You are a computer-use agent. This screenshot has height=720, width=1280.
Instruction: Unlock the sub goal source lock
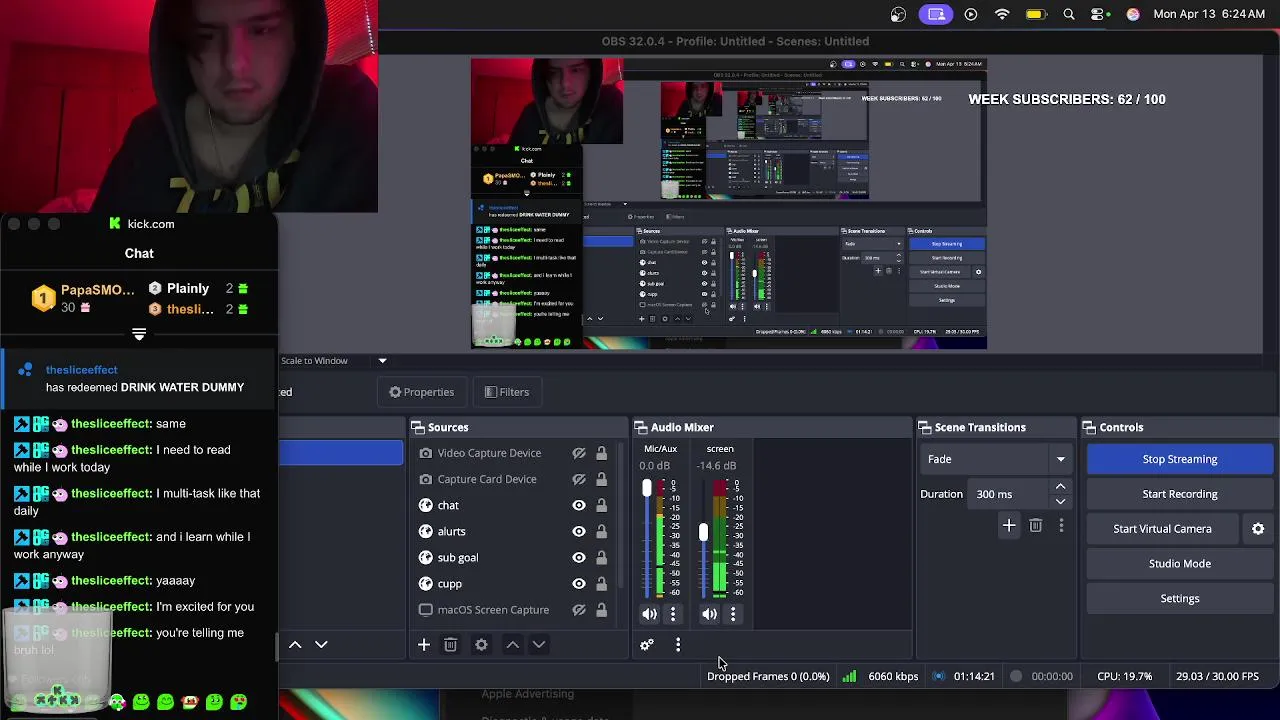click(601, 557)
